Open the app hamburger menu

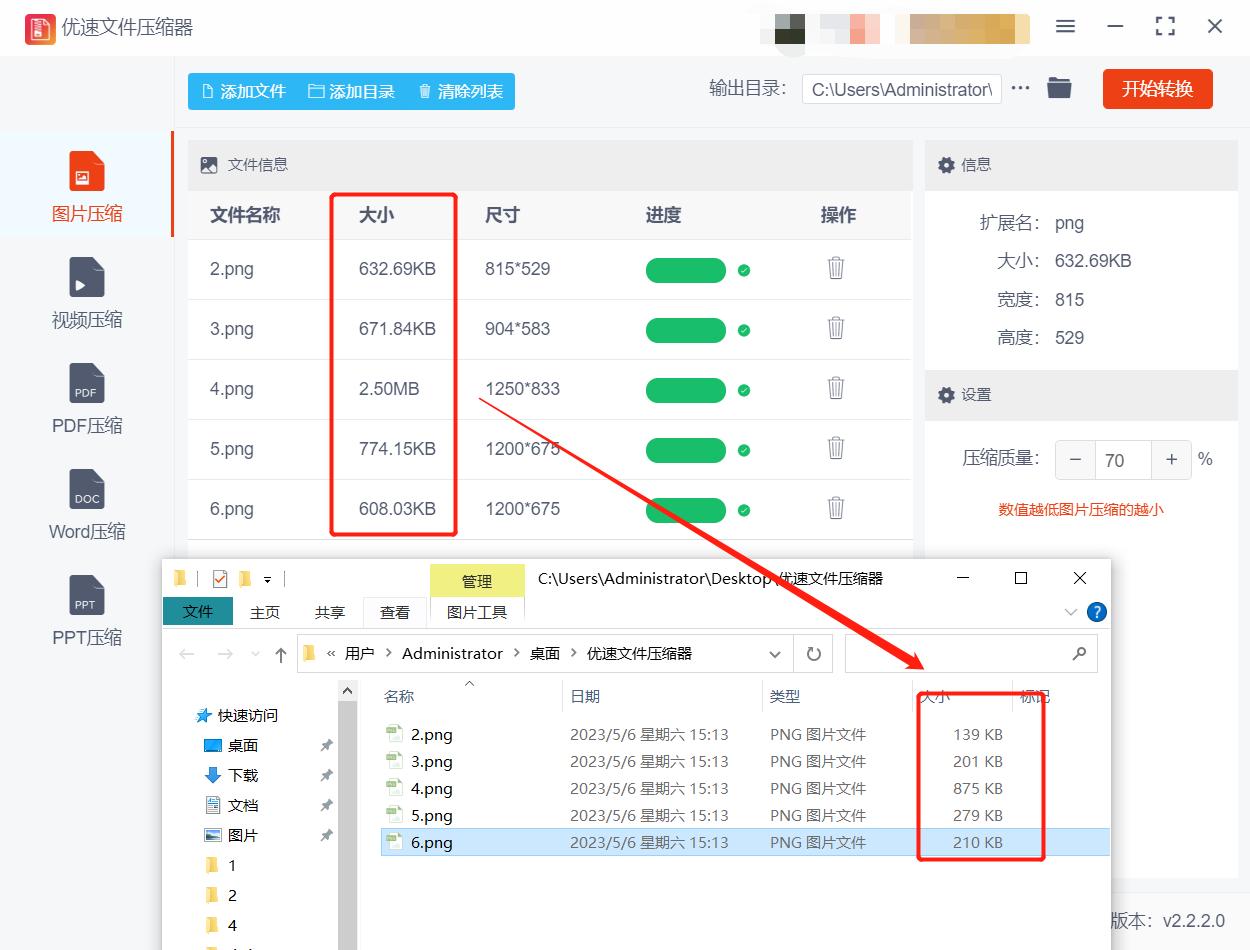1065,27
